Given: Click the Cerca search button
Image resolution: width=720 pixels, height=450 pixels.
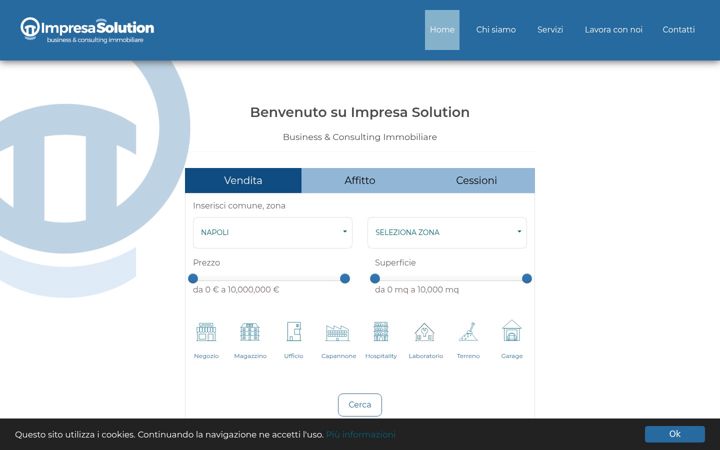Looking at the screenshot, I should pos(360,405).
